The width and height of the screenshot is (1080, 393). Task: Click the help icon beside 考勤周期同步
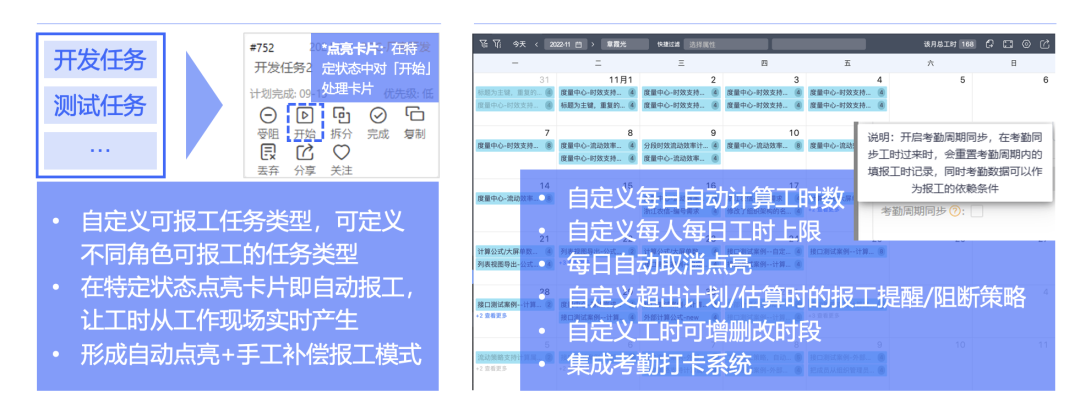coord(954,212)
